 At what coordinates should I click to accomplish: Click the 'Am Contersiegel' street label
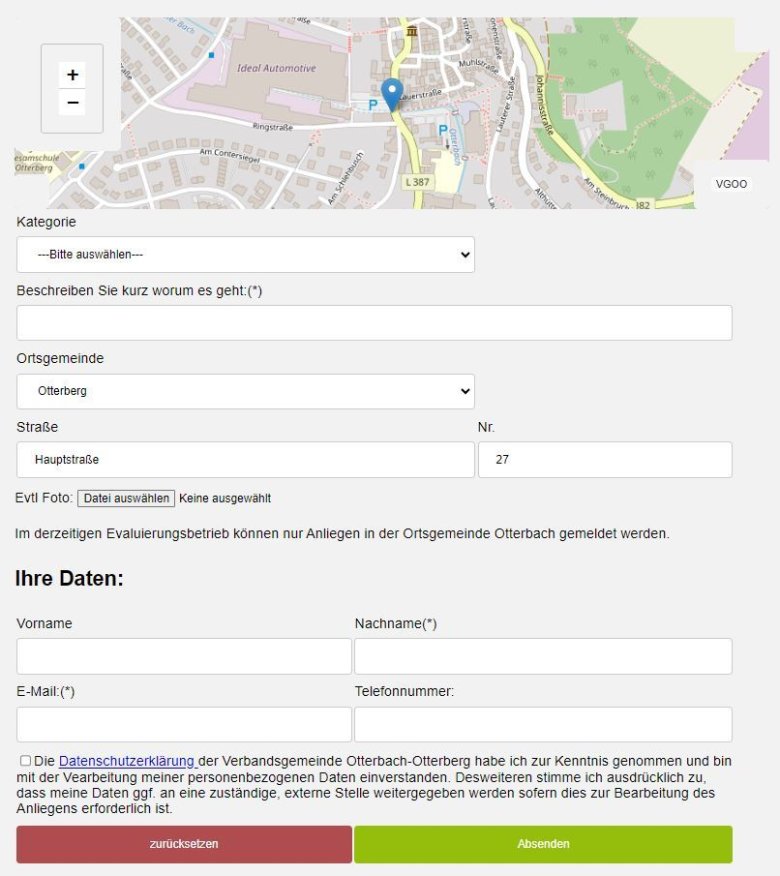point(230,155)
